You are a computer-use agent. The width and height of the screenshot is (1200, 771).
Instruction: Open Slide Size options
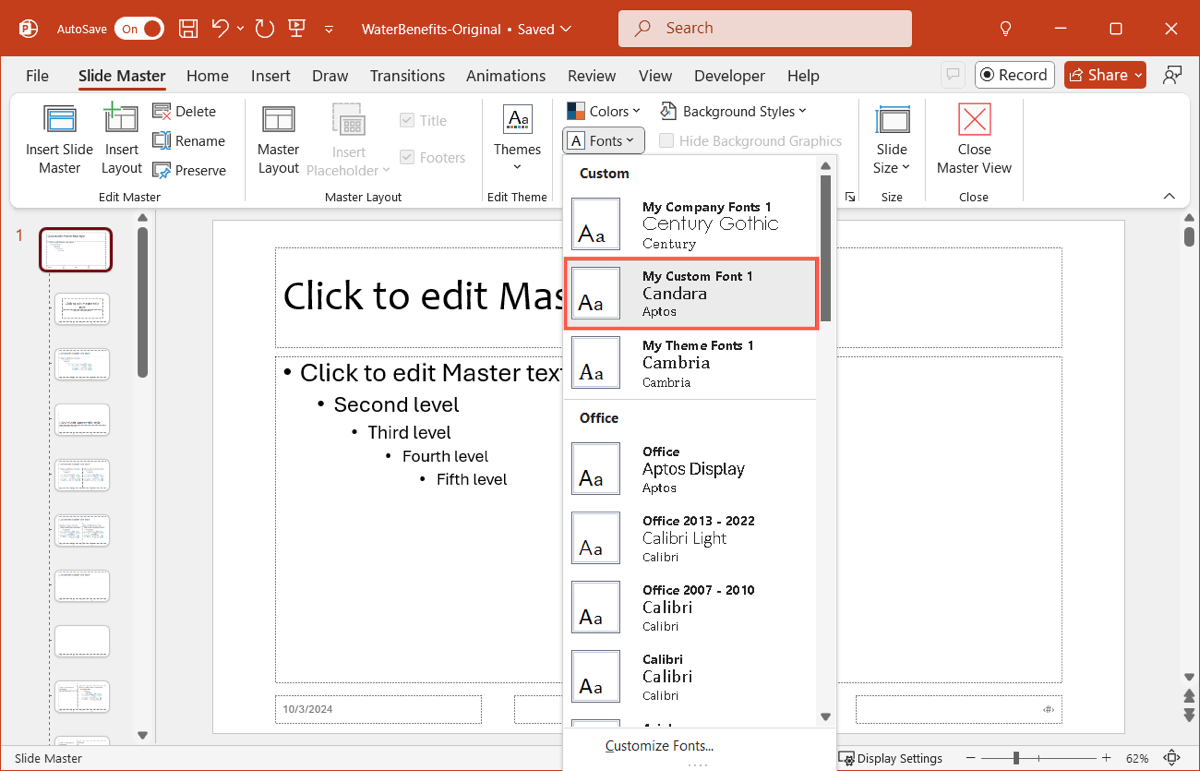click(892, 140)
